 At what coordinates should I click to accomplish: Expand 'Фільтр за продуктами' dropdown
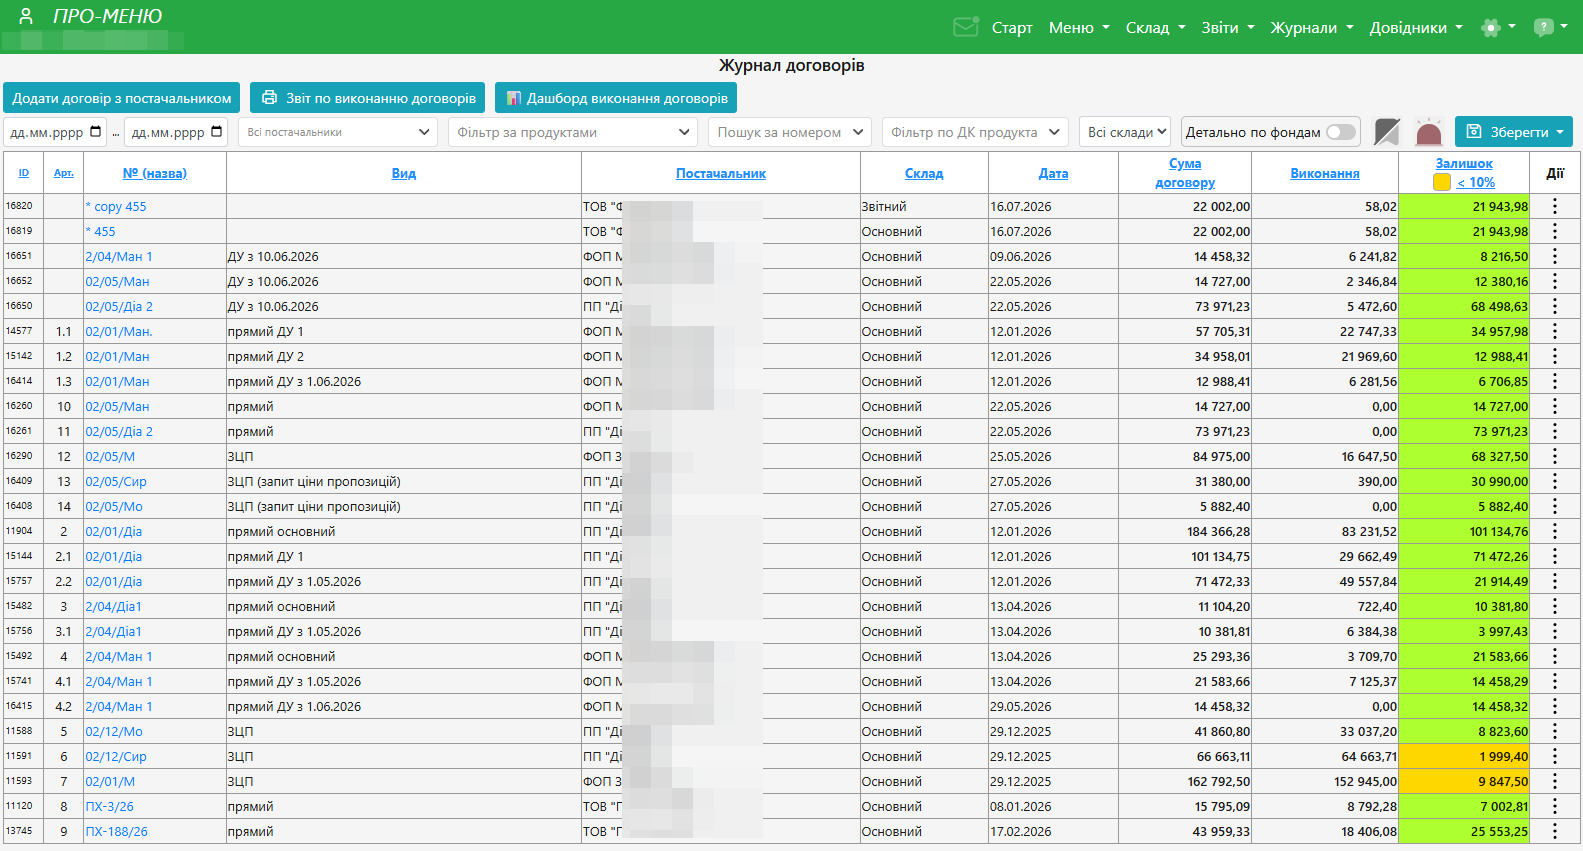572,132
